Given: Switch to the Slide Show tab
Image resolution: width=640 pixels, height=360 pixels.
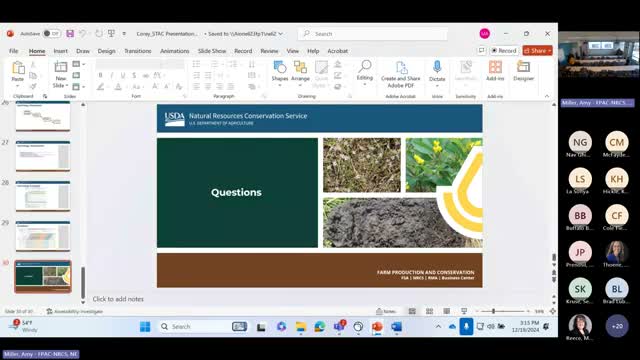Looking at the screenshot, I should pyautogui.click(x=212, y=51).
